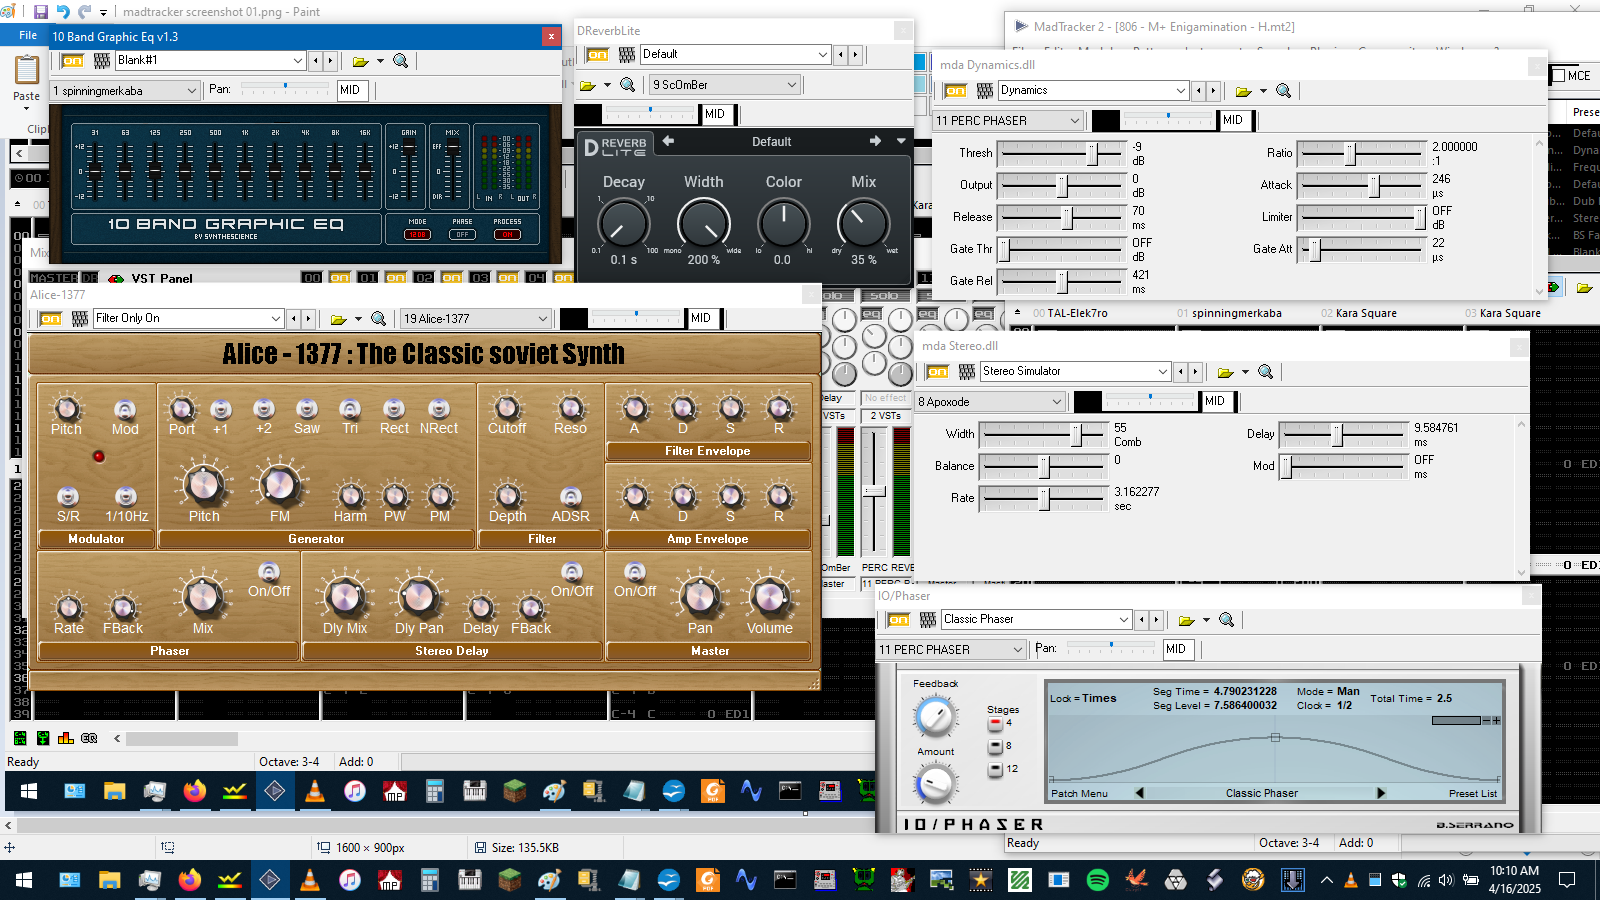Viewport: 1600px width, 900px height.
Task: Select 01 spinningmerkaba tab in MadTracker
Action: pyautogui.click(x=1229, y=313)
